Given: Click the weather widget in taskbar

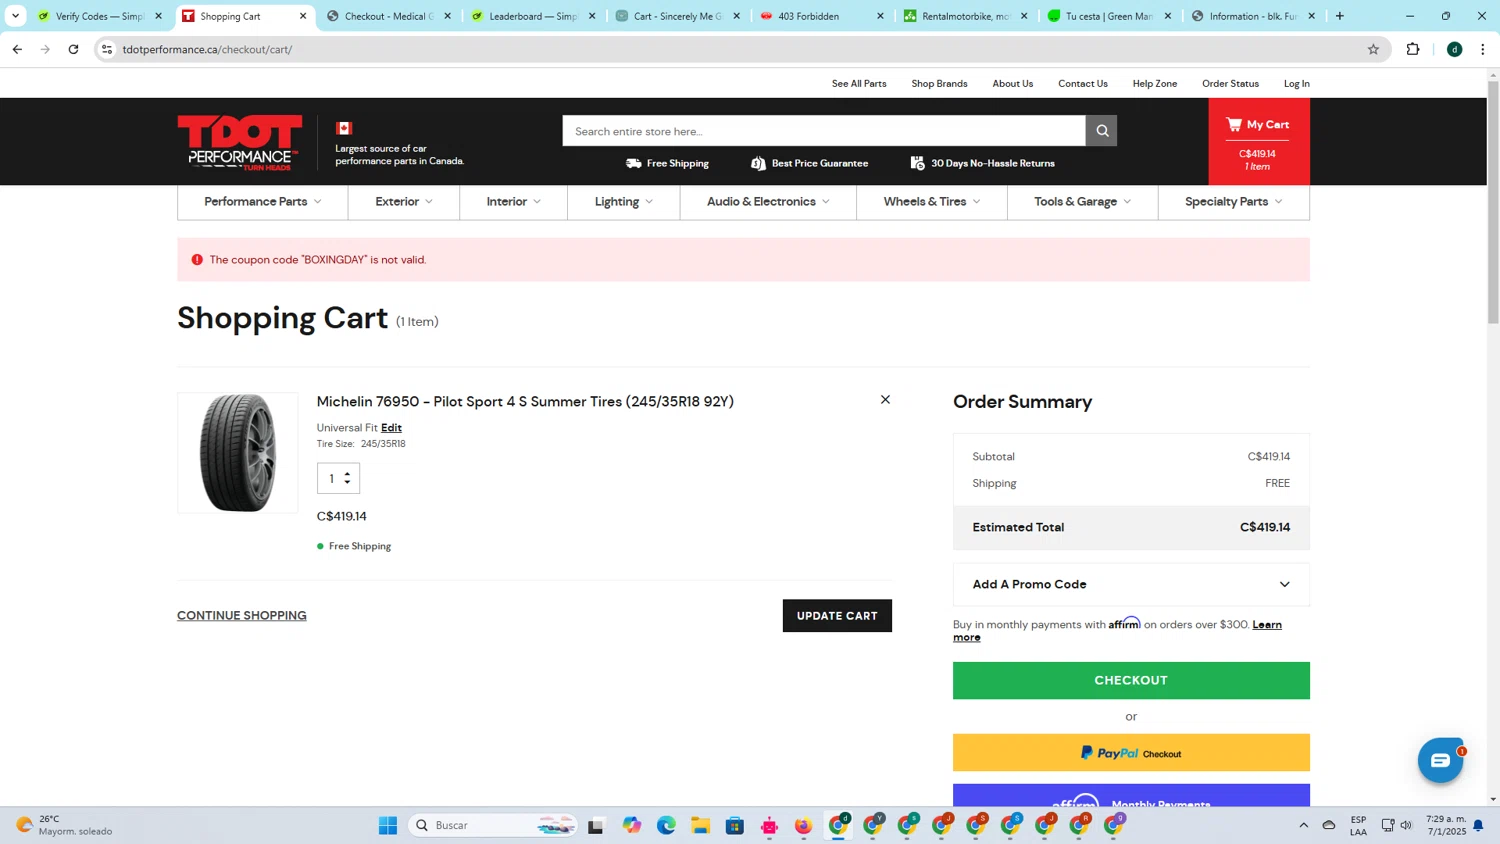Looking at the screenshot, I should (x=65, y=825).
